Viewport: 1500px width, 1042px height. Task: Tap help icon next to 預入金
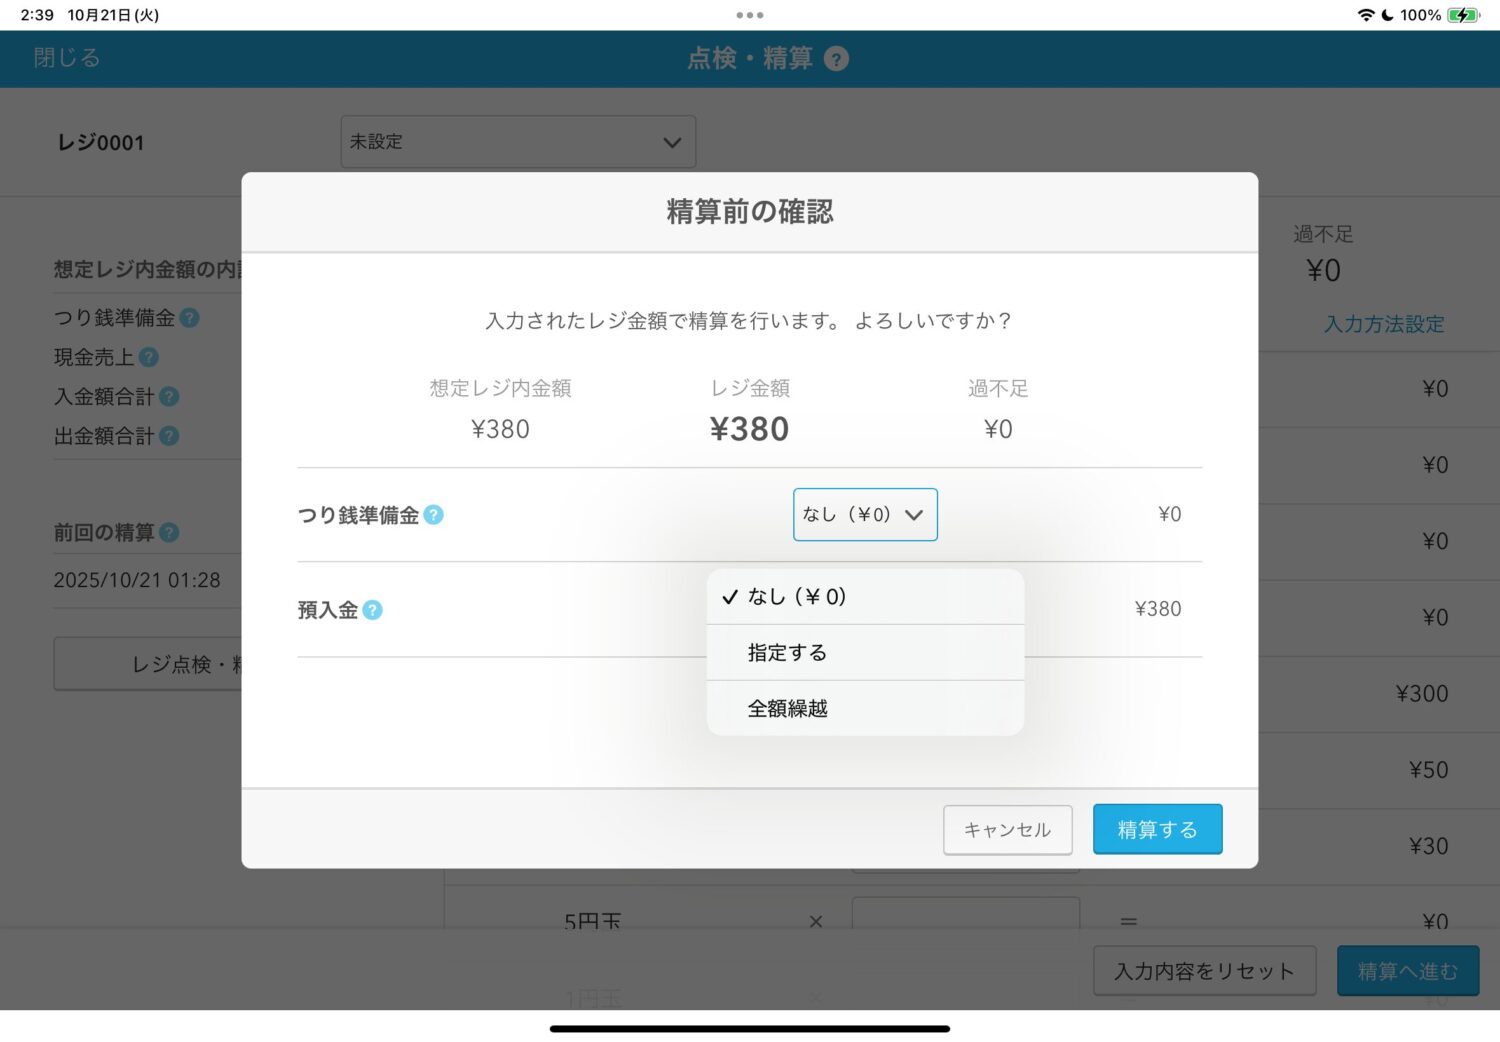coord(372,610)
